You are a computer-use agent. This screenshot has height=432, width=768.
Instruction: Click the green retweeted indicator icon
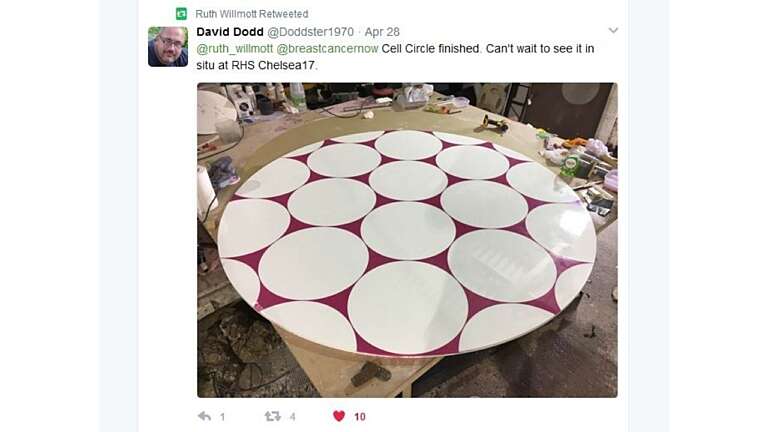pos(182,14)
